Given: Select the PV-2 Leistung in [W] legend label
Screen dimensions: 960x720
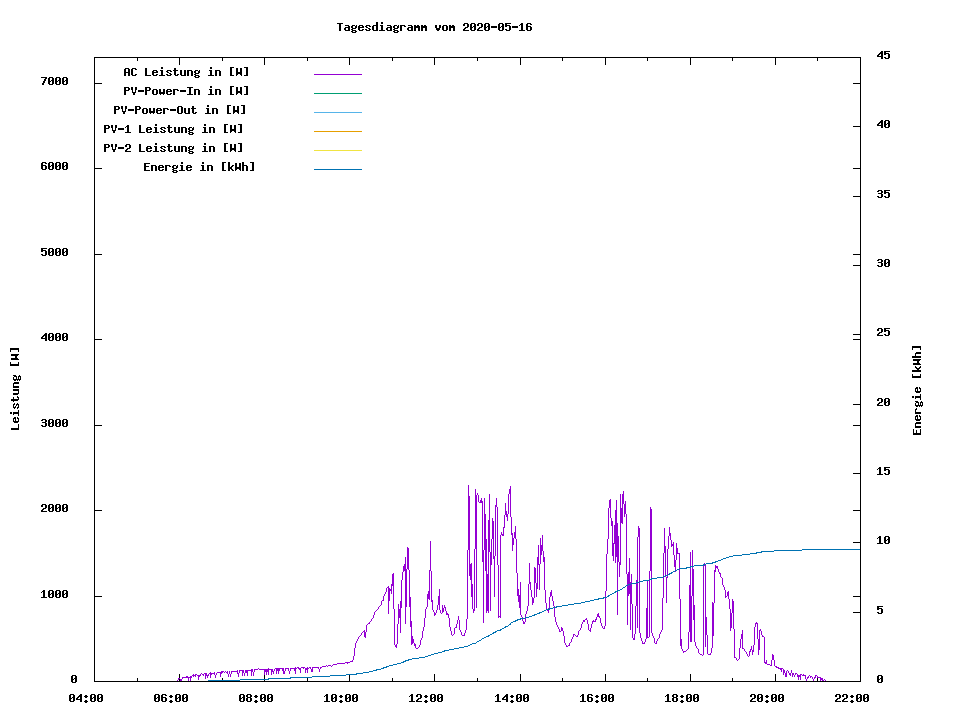Looking at the screenshot, I should tap(173, 148).
